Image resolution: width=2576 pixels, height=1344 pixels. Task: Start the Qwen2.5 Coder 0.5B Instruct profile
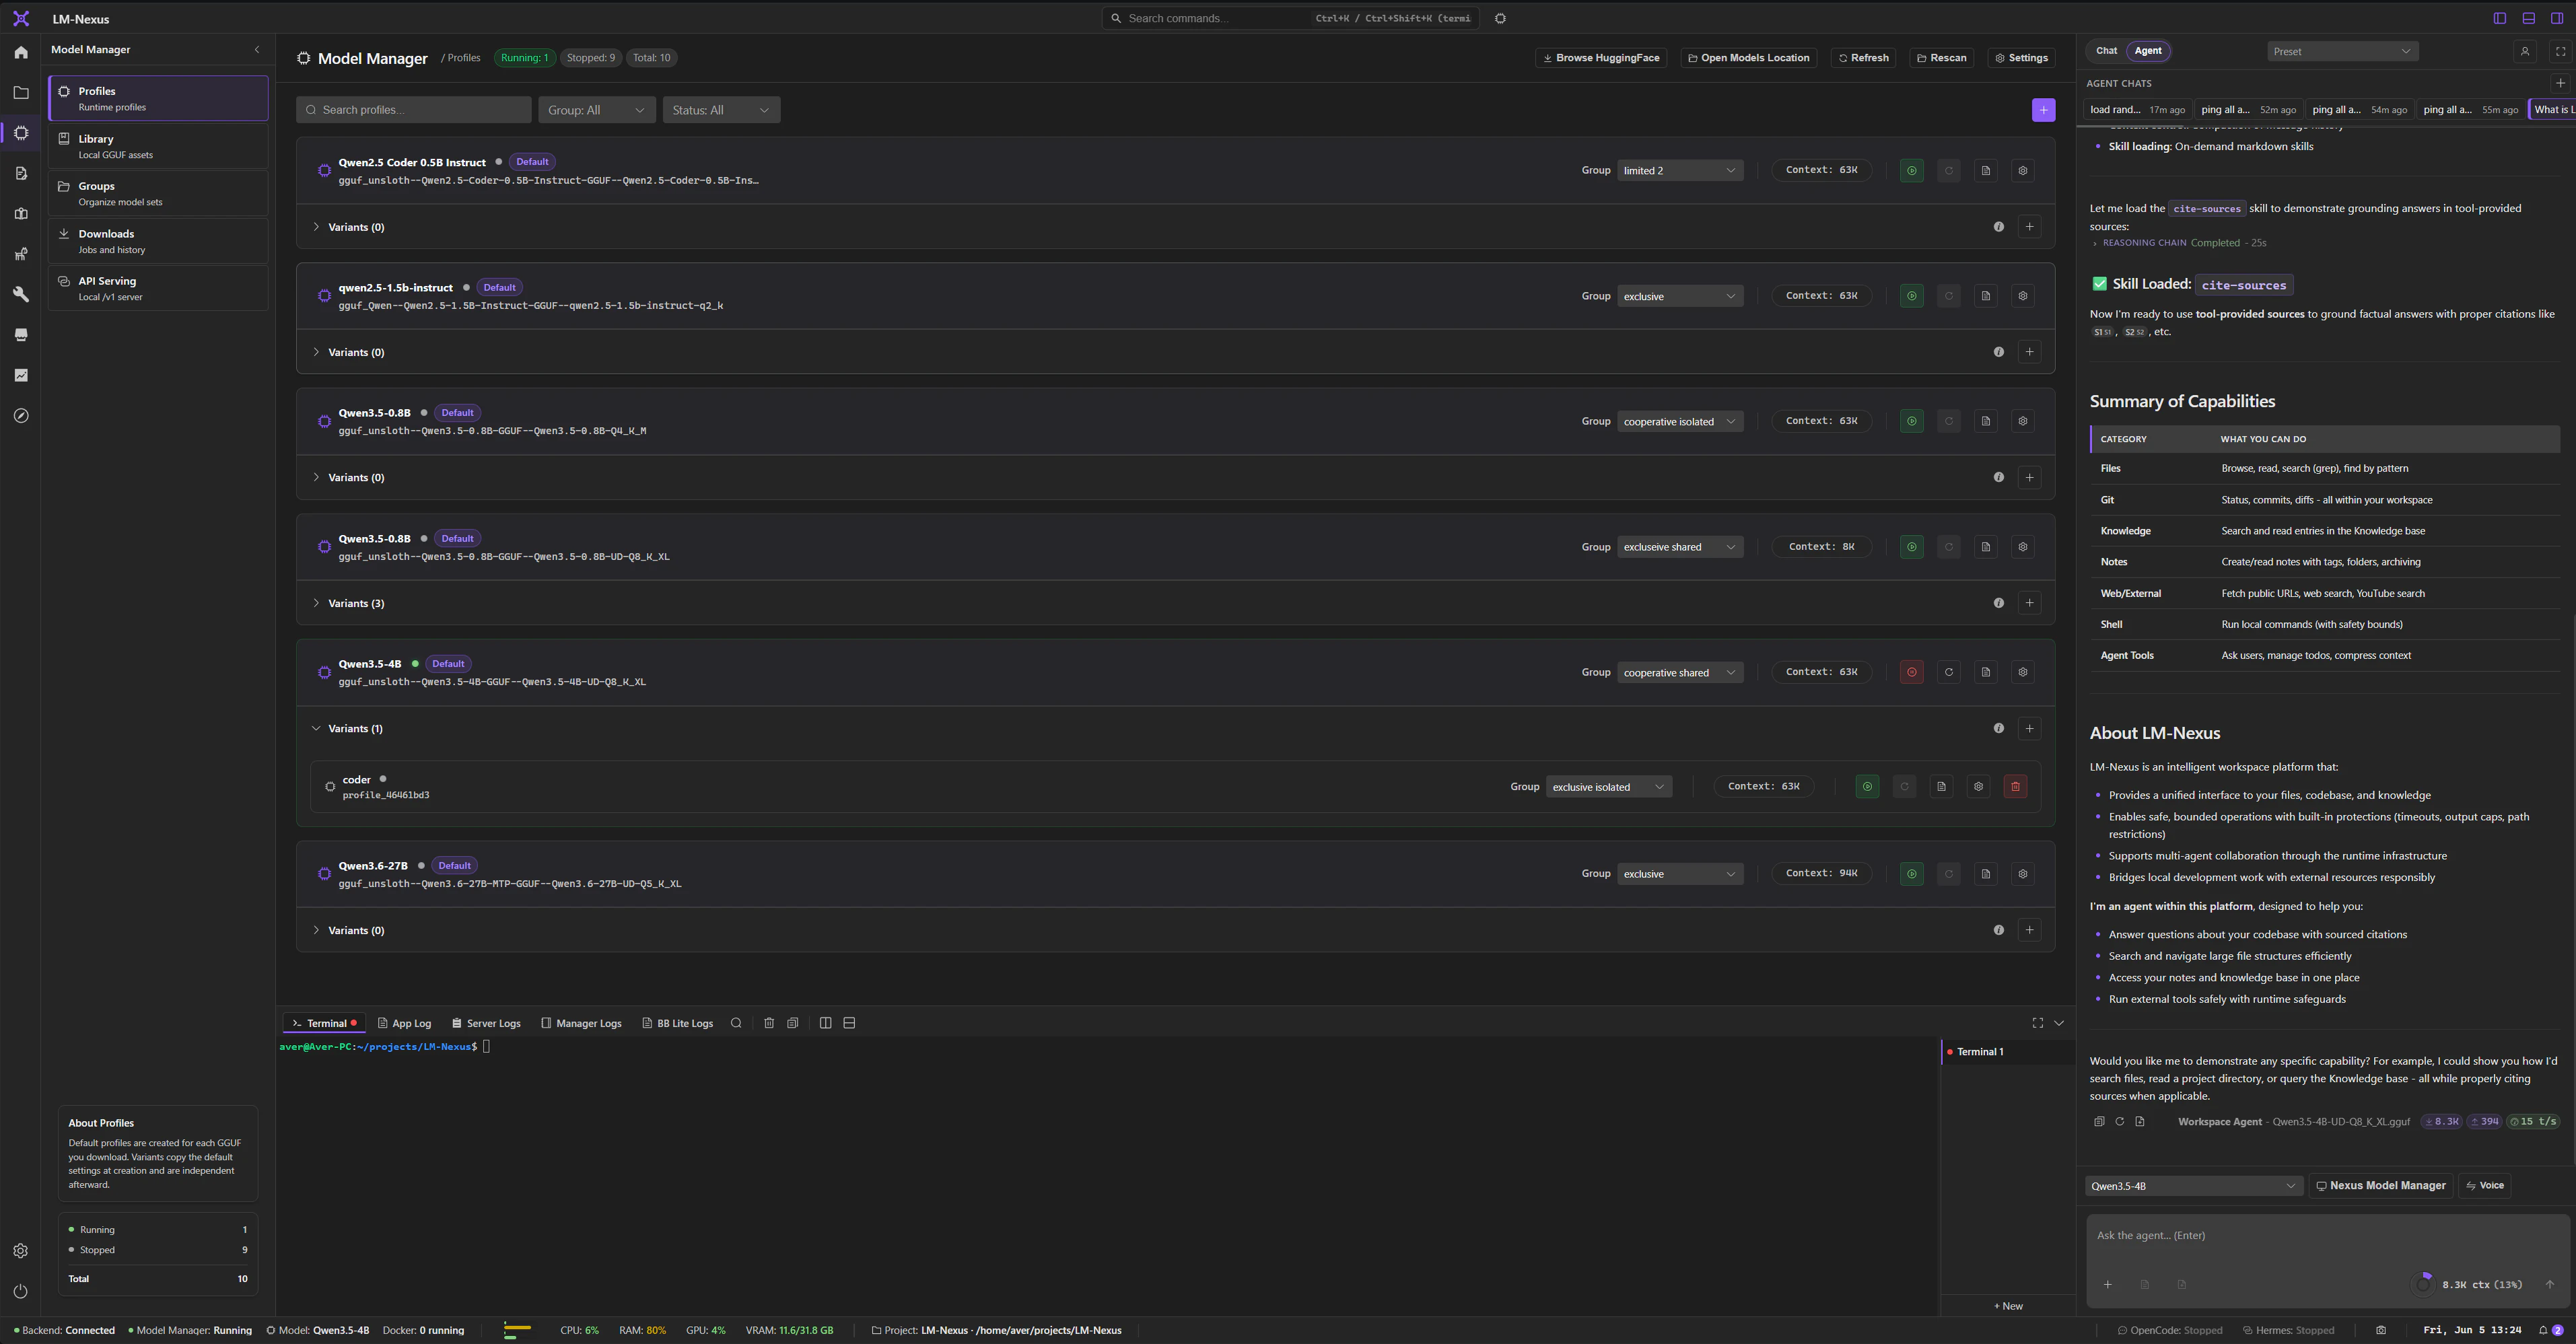pyautogui.click(x=1911, y=170)
